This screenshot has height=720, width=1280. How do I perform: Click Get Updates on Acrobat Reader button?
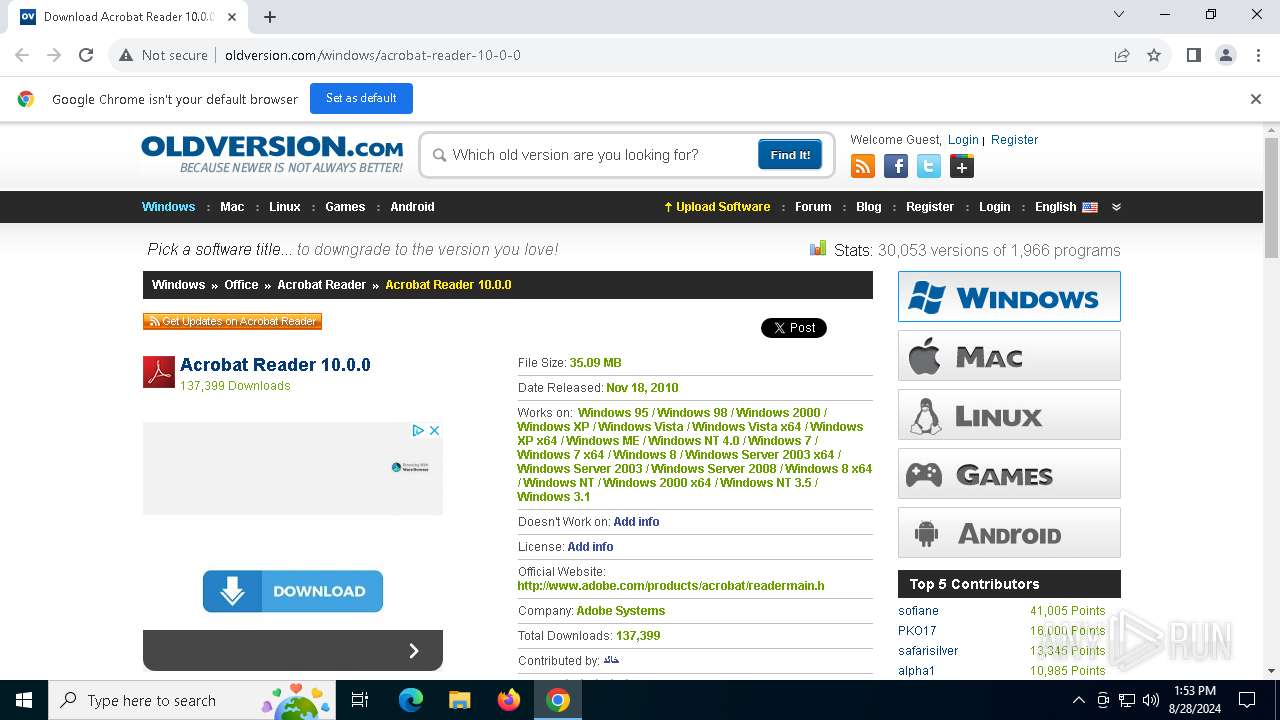point(232,321)
